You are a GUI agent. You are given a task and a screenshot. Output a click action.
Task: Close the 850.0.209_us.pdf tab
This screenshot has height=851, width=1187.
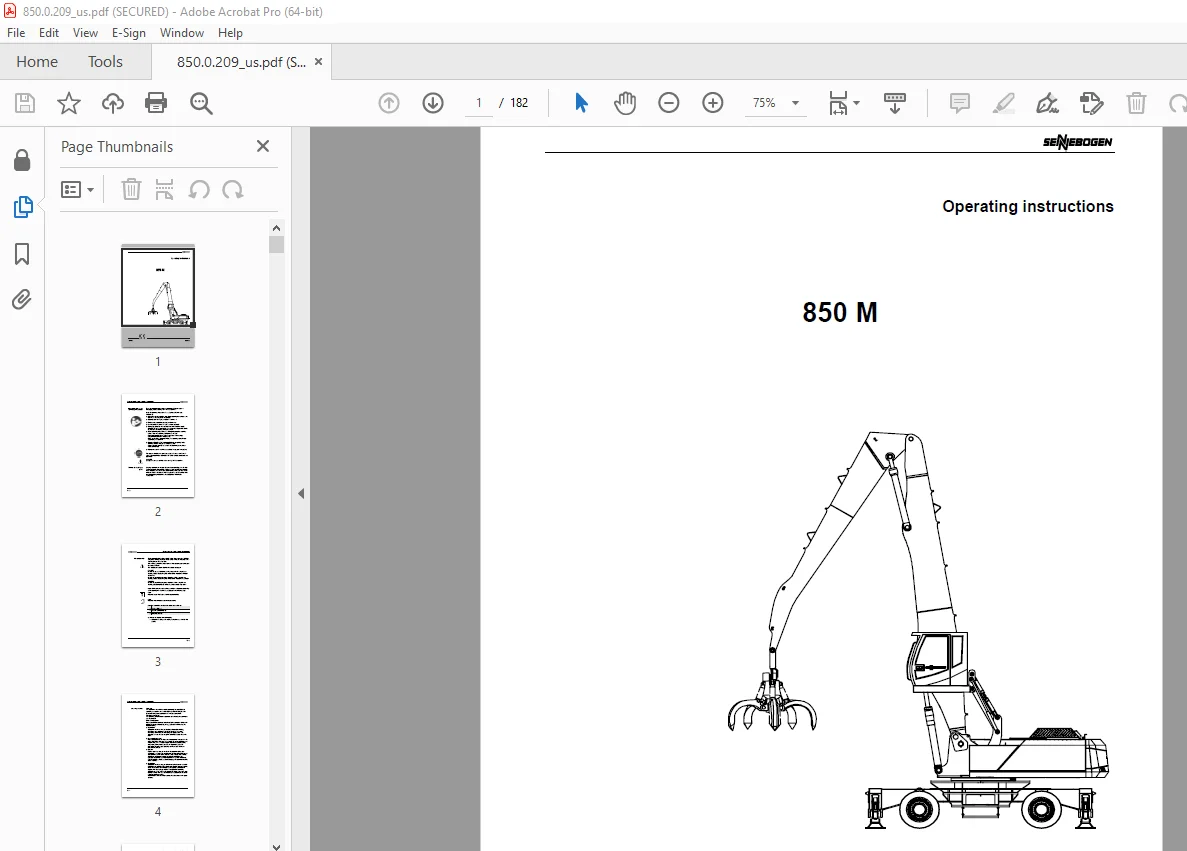coord(319,62)
